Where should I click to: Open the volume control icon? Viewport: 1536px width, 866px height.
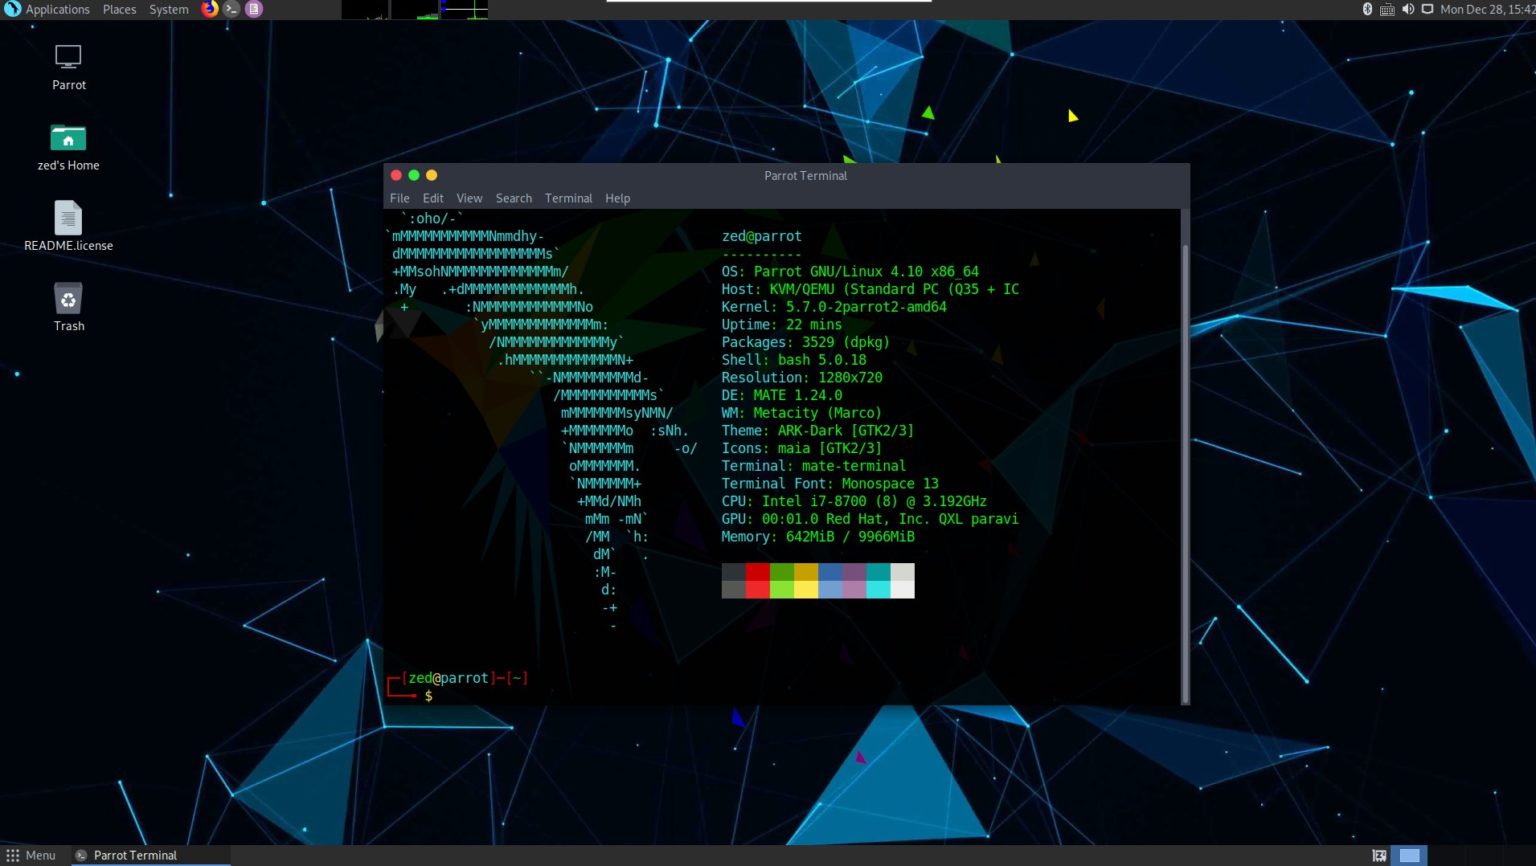pyautogui.click(x=1409, y=9)
